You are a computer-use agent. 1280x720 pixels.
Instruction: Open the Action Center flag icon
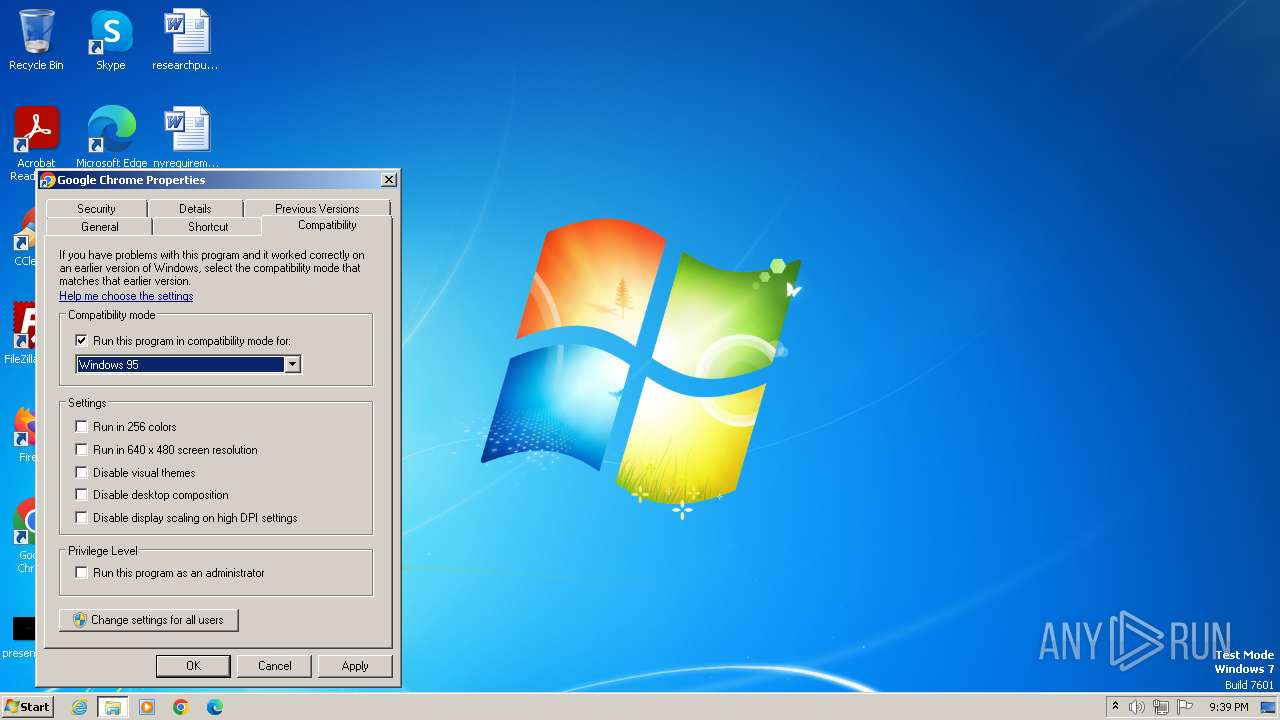point(1185,707)
